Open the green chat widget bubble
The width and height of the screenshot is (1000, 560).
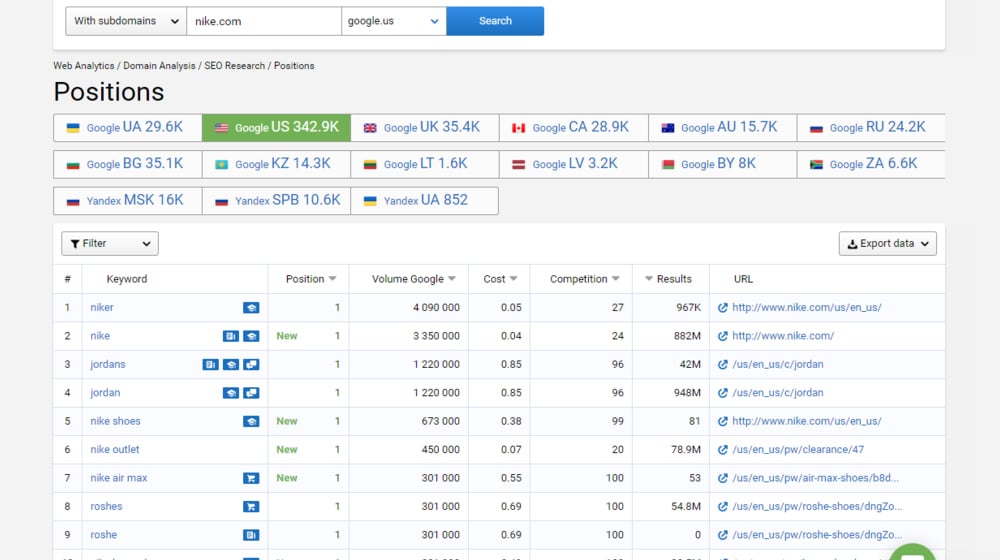pyautogui.click(x=912, y=553)
